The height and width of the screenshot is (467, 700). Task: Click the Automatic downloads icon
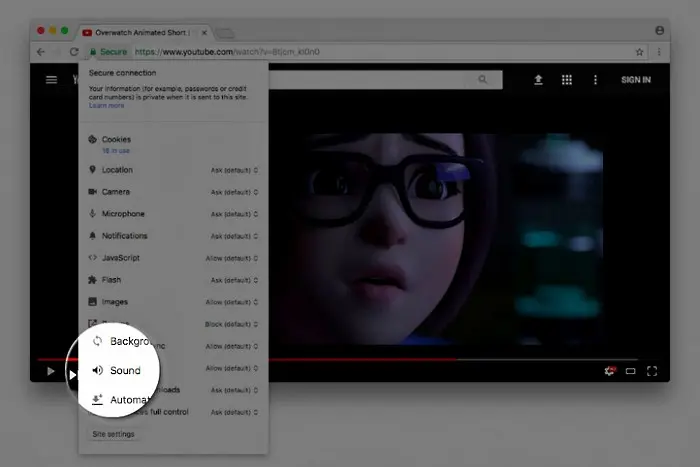[x=97, y=400]
